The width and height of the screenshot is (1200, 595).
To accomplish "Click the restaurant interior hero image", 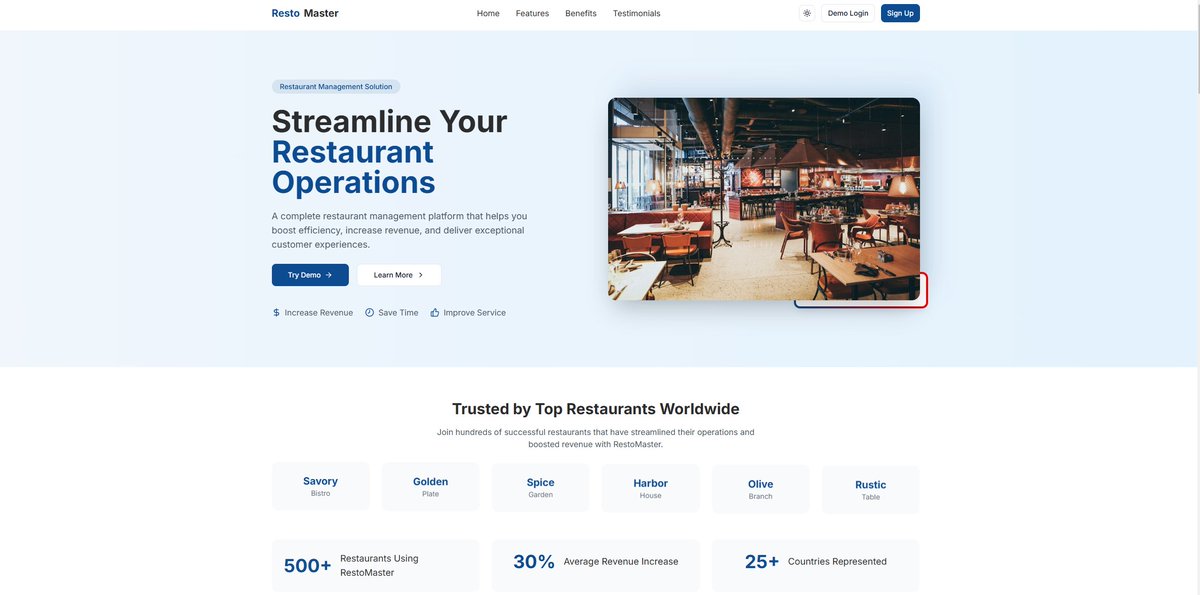I will 764,199.
